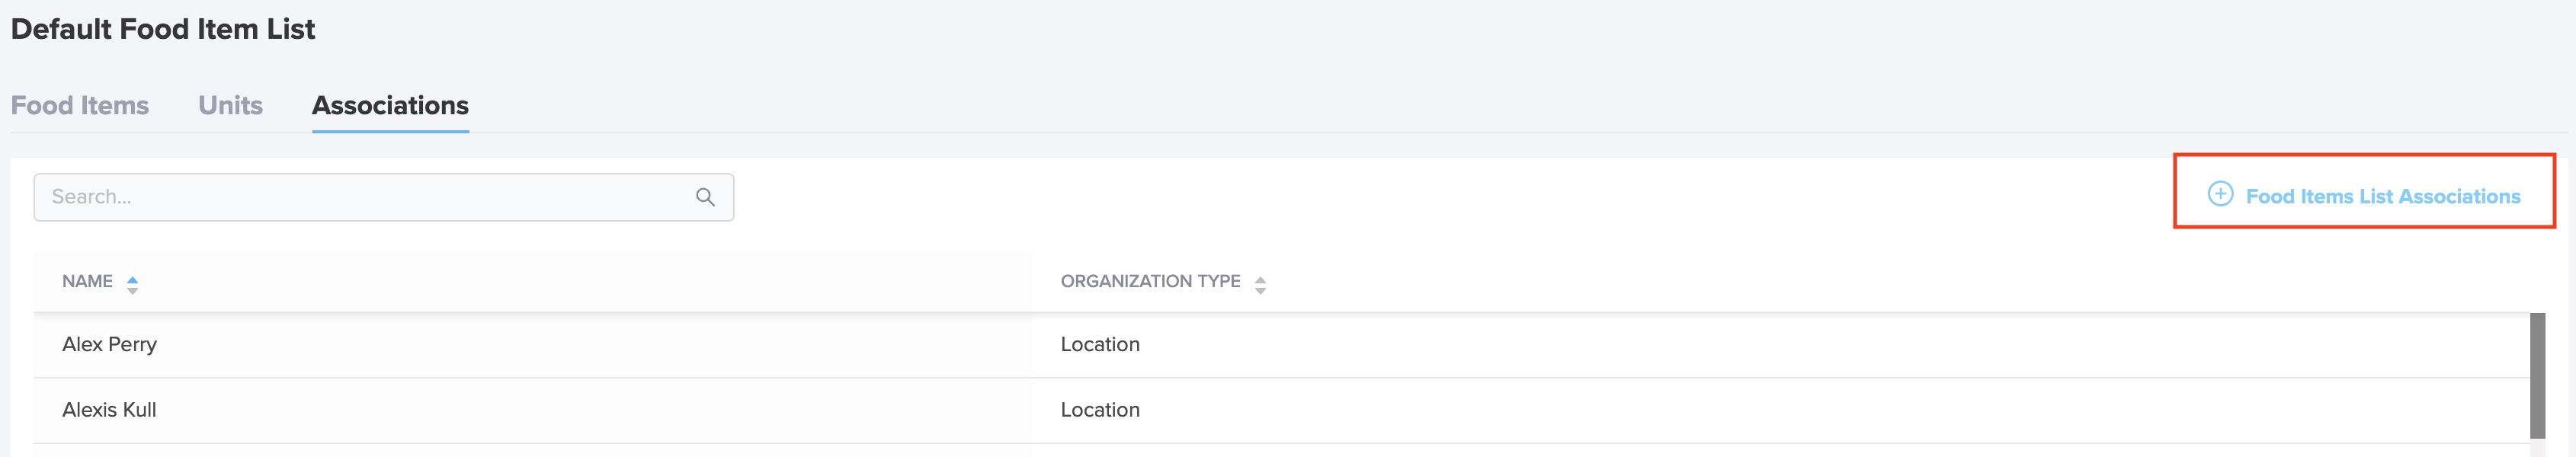Select the Alex Perry row name
The height and width of the screenshot is (457, 2576).
coord(109,344)
